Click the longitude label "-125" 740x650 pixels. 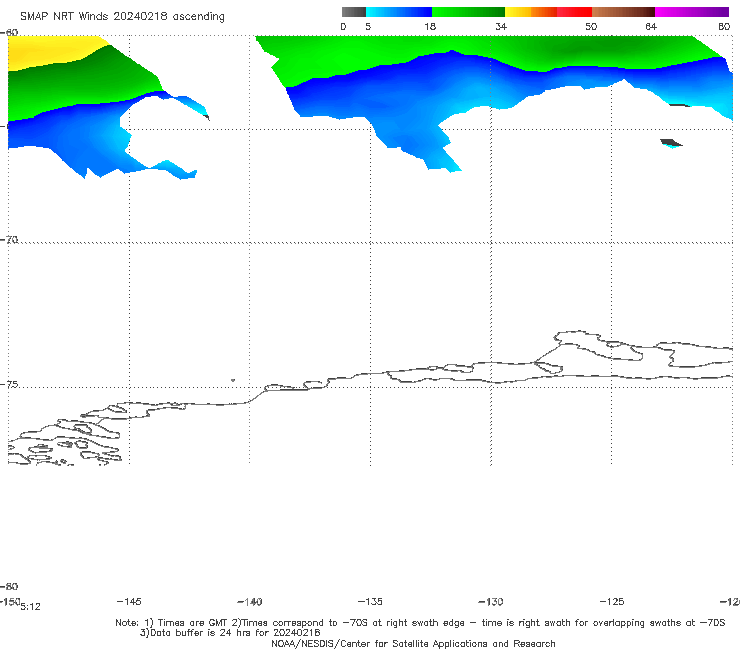[x=612, y=602]
